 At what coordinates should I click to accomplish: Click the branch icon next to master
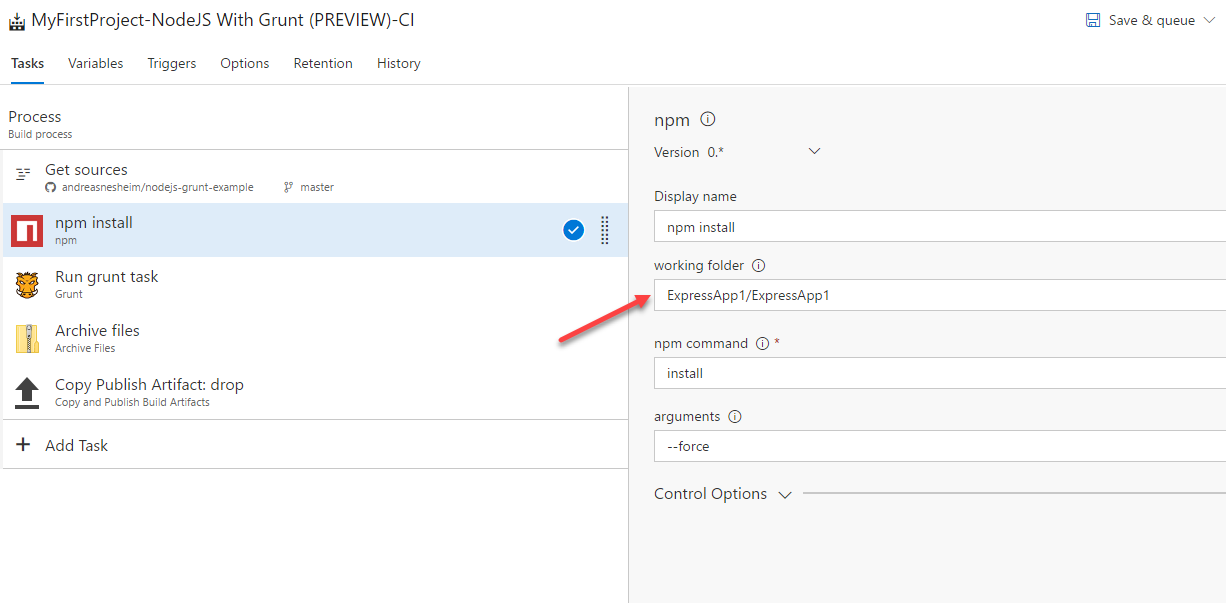289,187
